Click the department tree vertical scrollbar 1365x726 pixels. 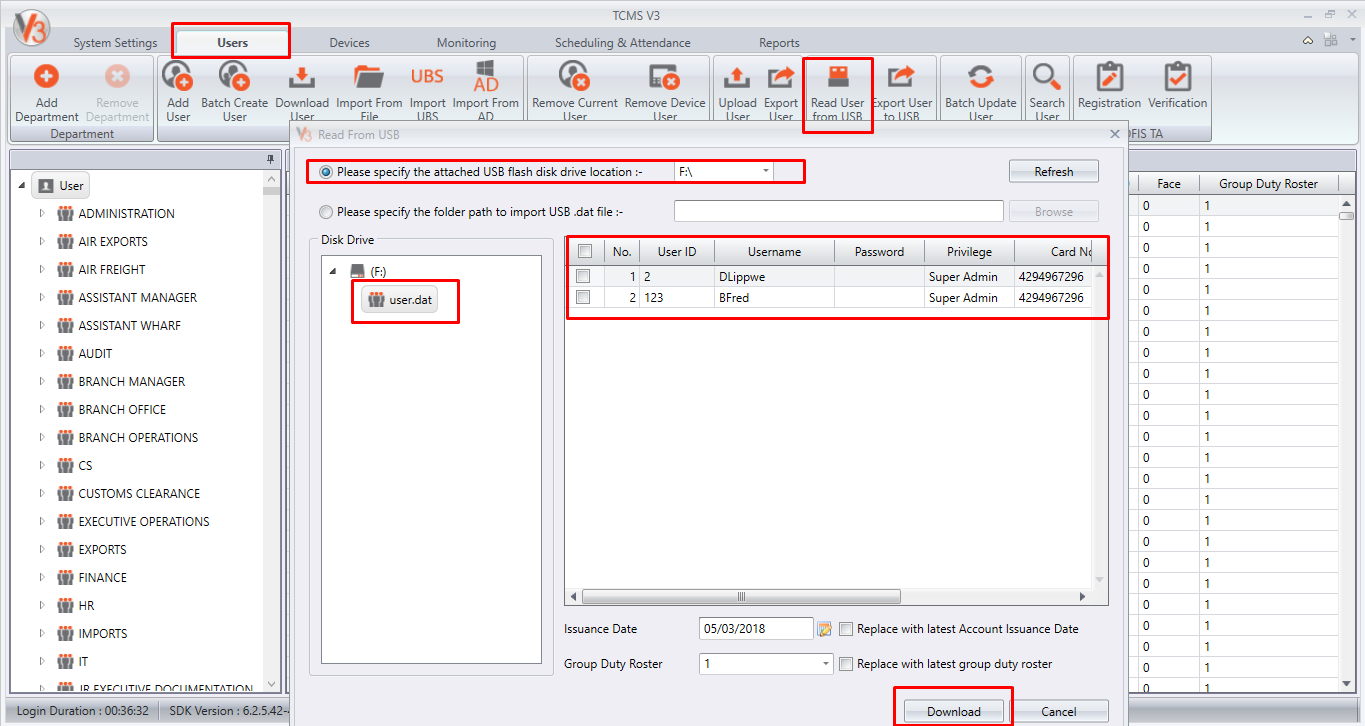[x=272, y=432]
